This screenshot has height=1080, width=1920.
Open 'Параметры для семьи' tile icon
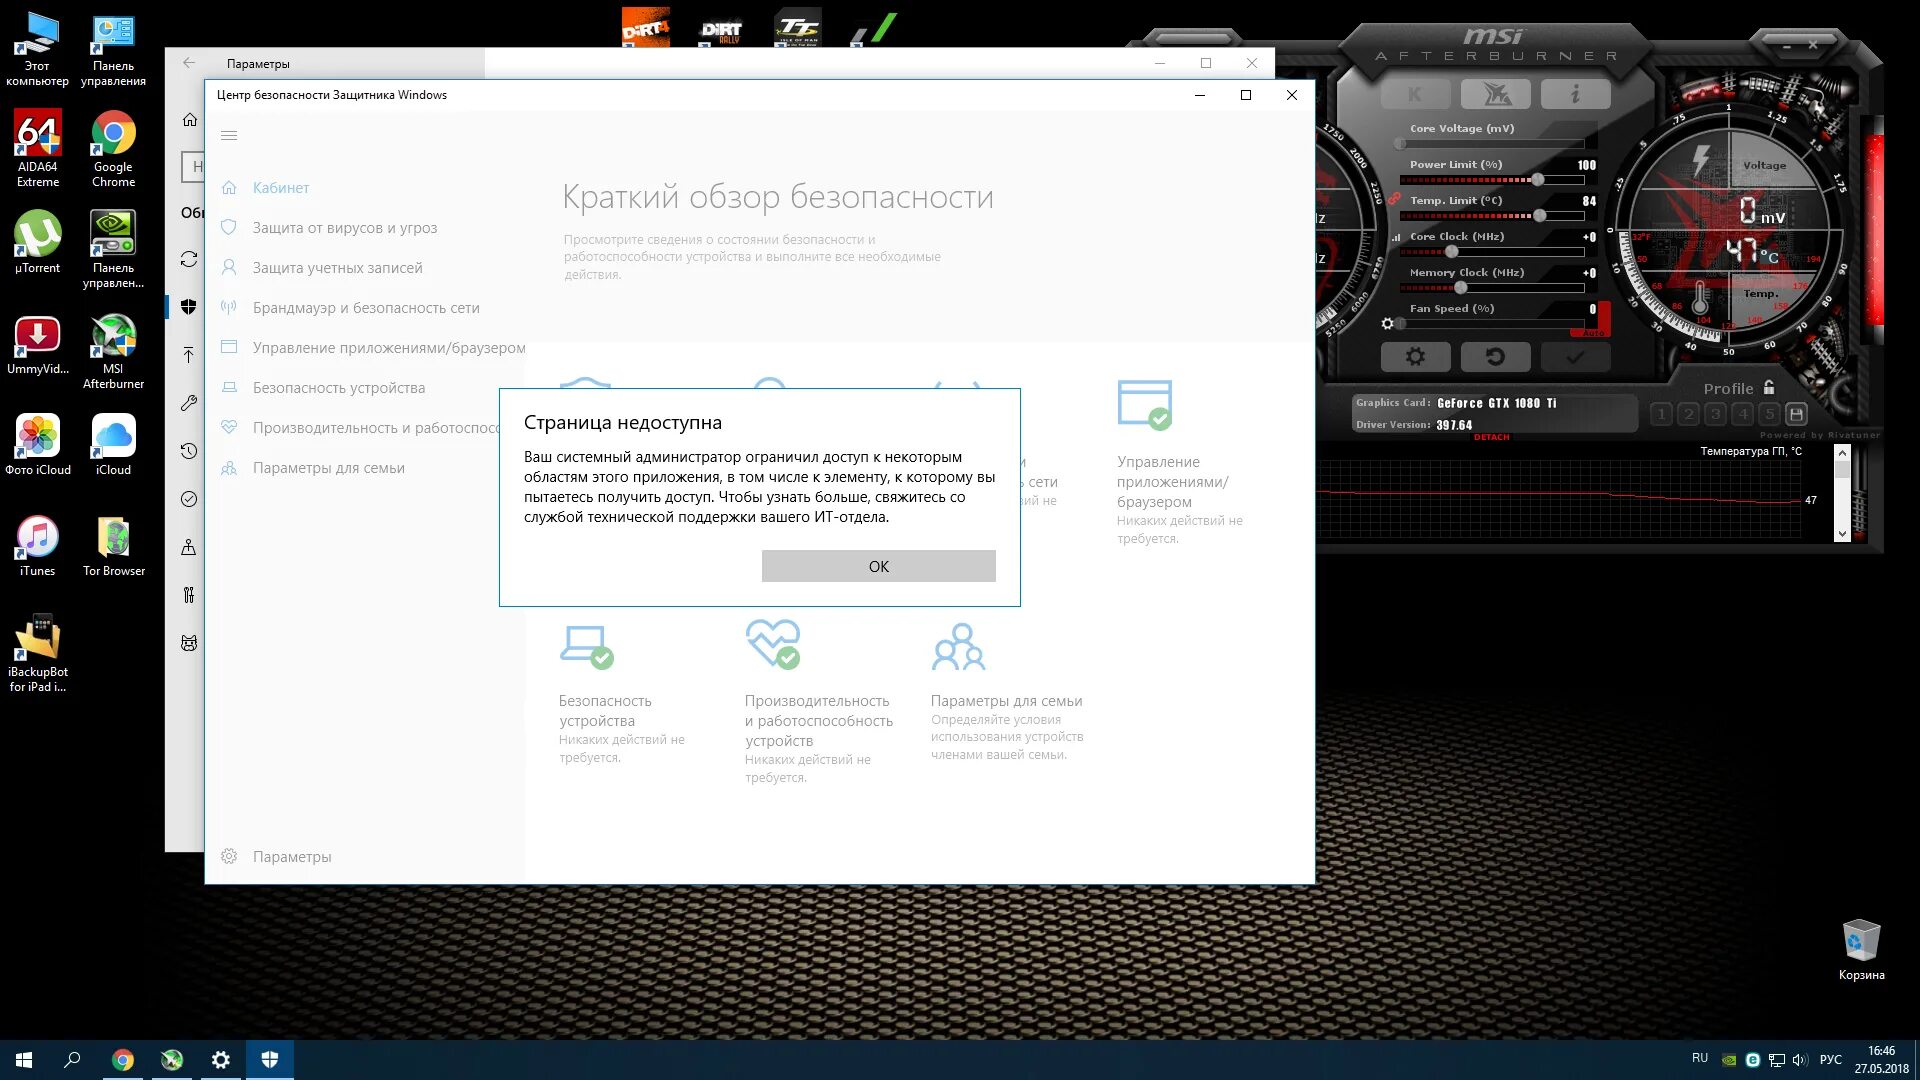[958, 647]
